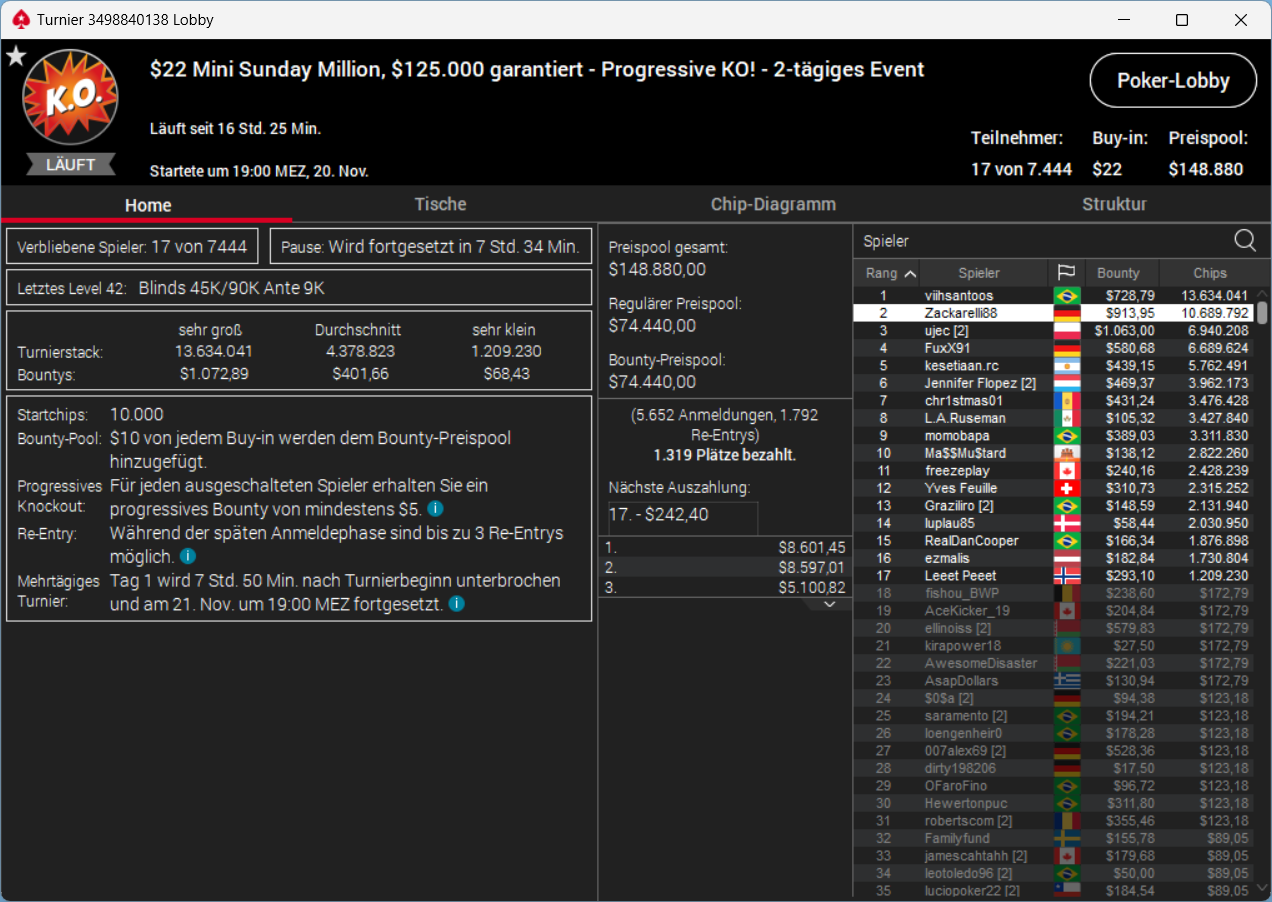Sort player list by Chips column
Viewport: 1272px width, 902px height.
click(x=1210, y=273)
